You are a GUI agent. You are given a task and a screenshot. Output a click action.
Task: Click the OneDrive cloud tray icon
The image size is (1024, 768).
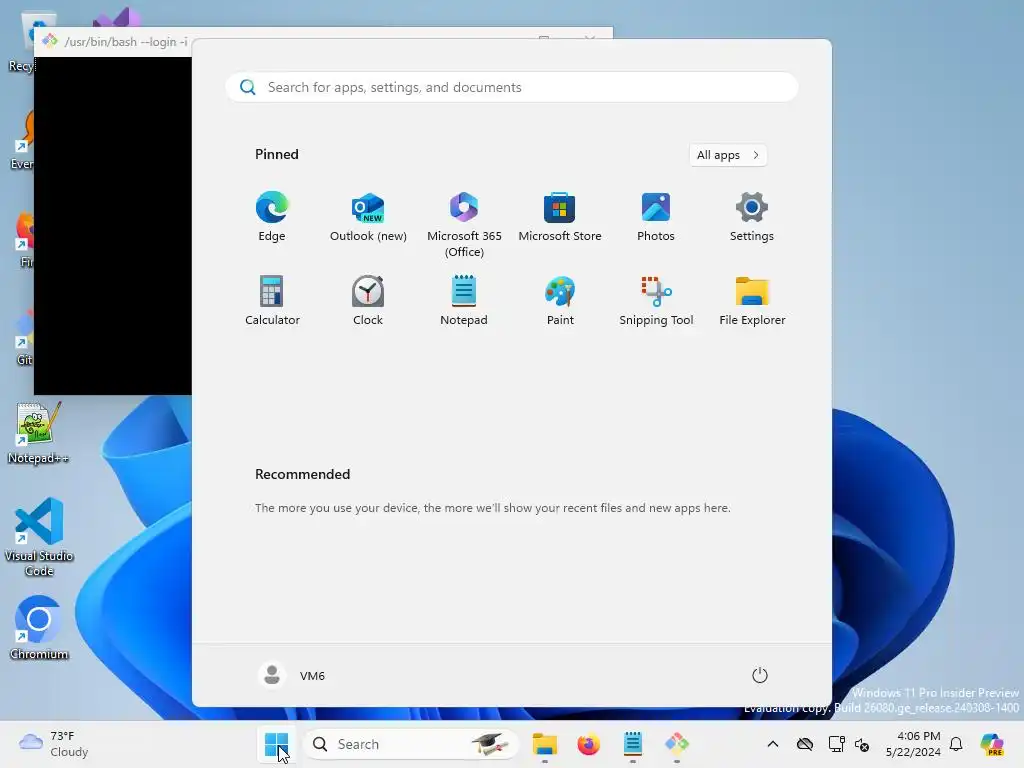[x=805, y=744]
